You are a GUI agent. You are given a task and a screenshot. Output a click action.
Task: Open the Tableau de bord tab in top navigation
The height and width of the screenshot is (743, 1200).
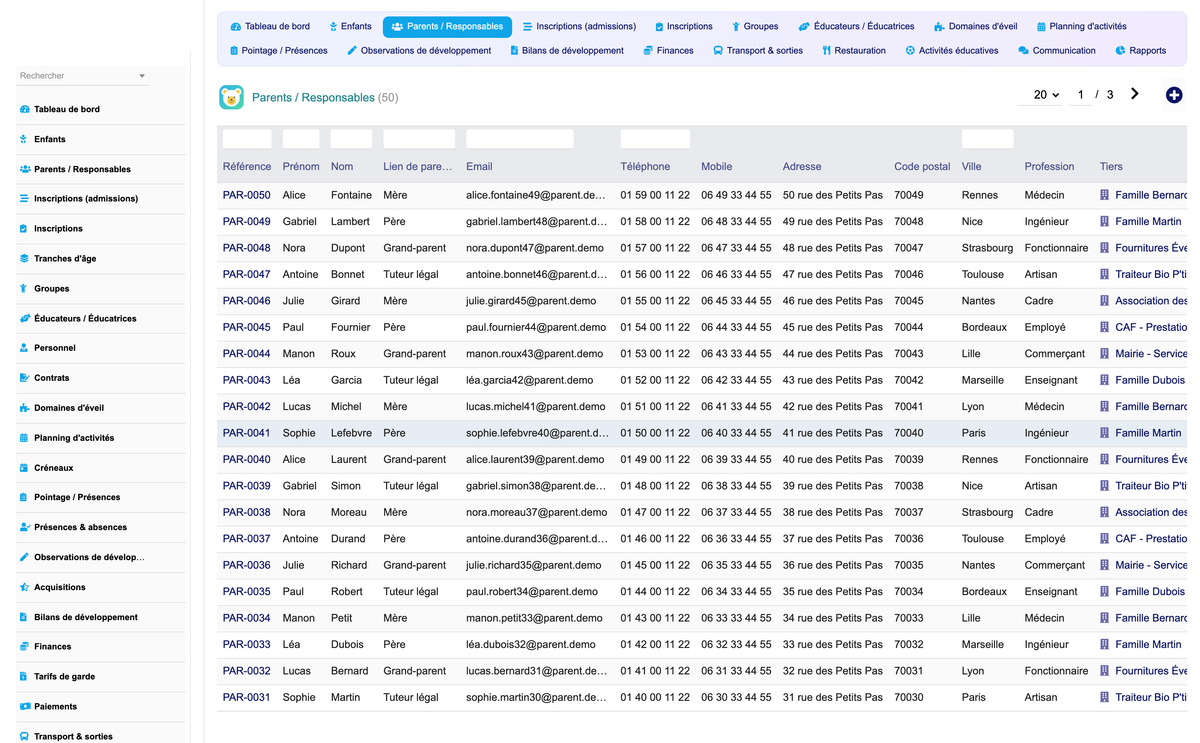click(x=270, y=26)
